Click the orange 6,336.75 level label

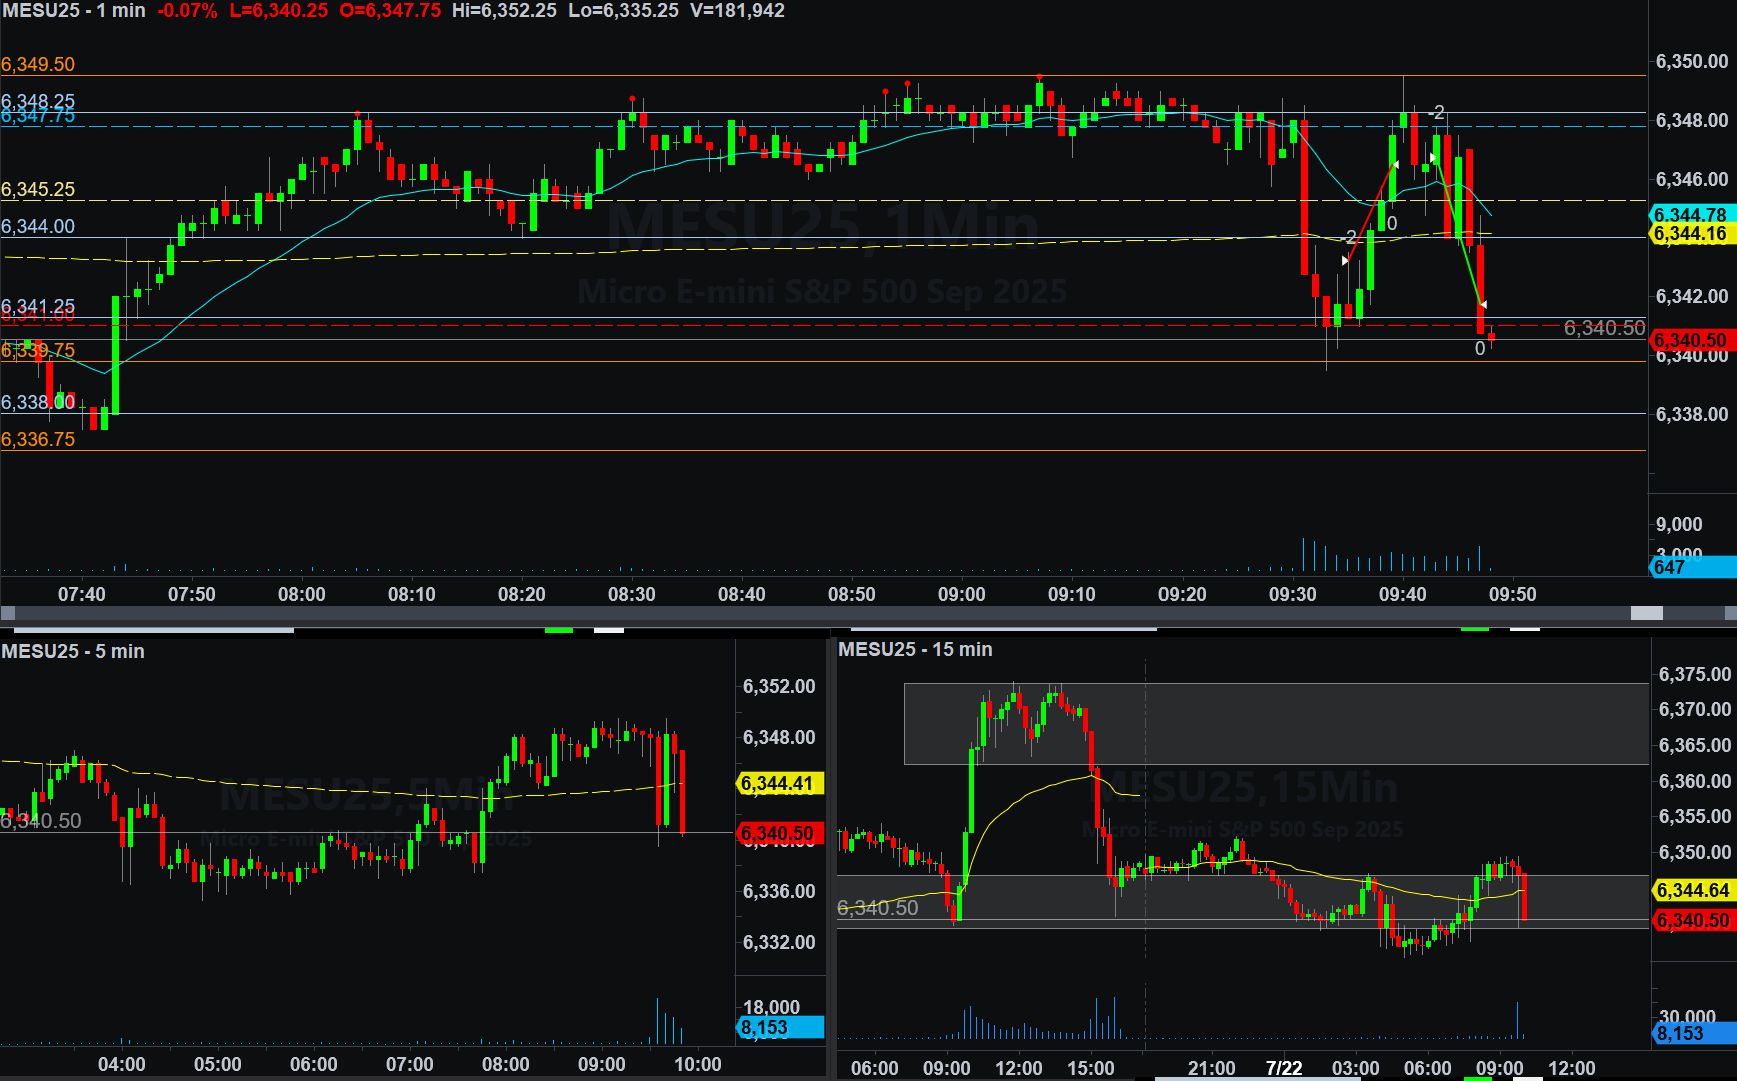pyautogui.click(x=38, y=439)
